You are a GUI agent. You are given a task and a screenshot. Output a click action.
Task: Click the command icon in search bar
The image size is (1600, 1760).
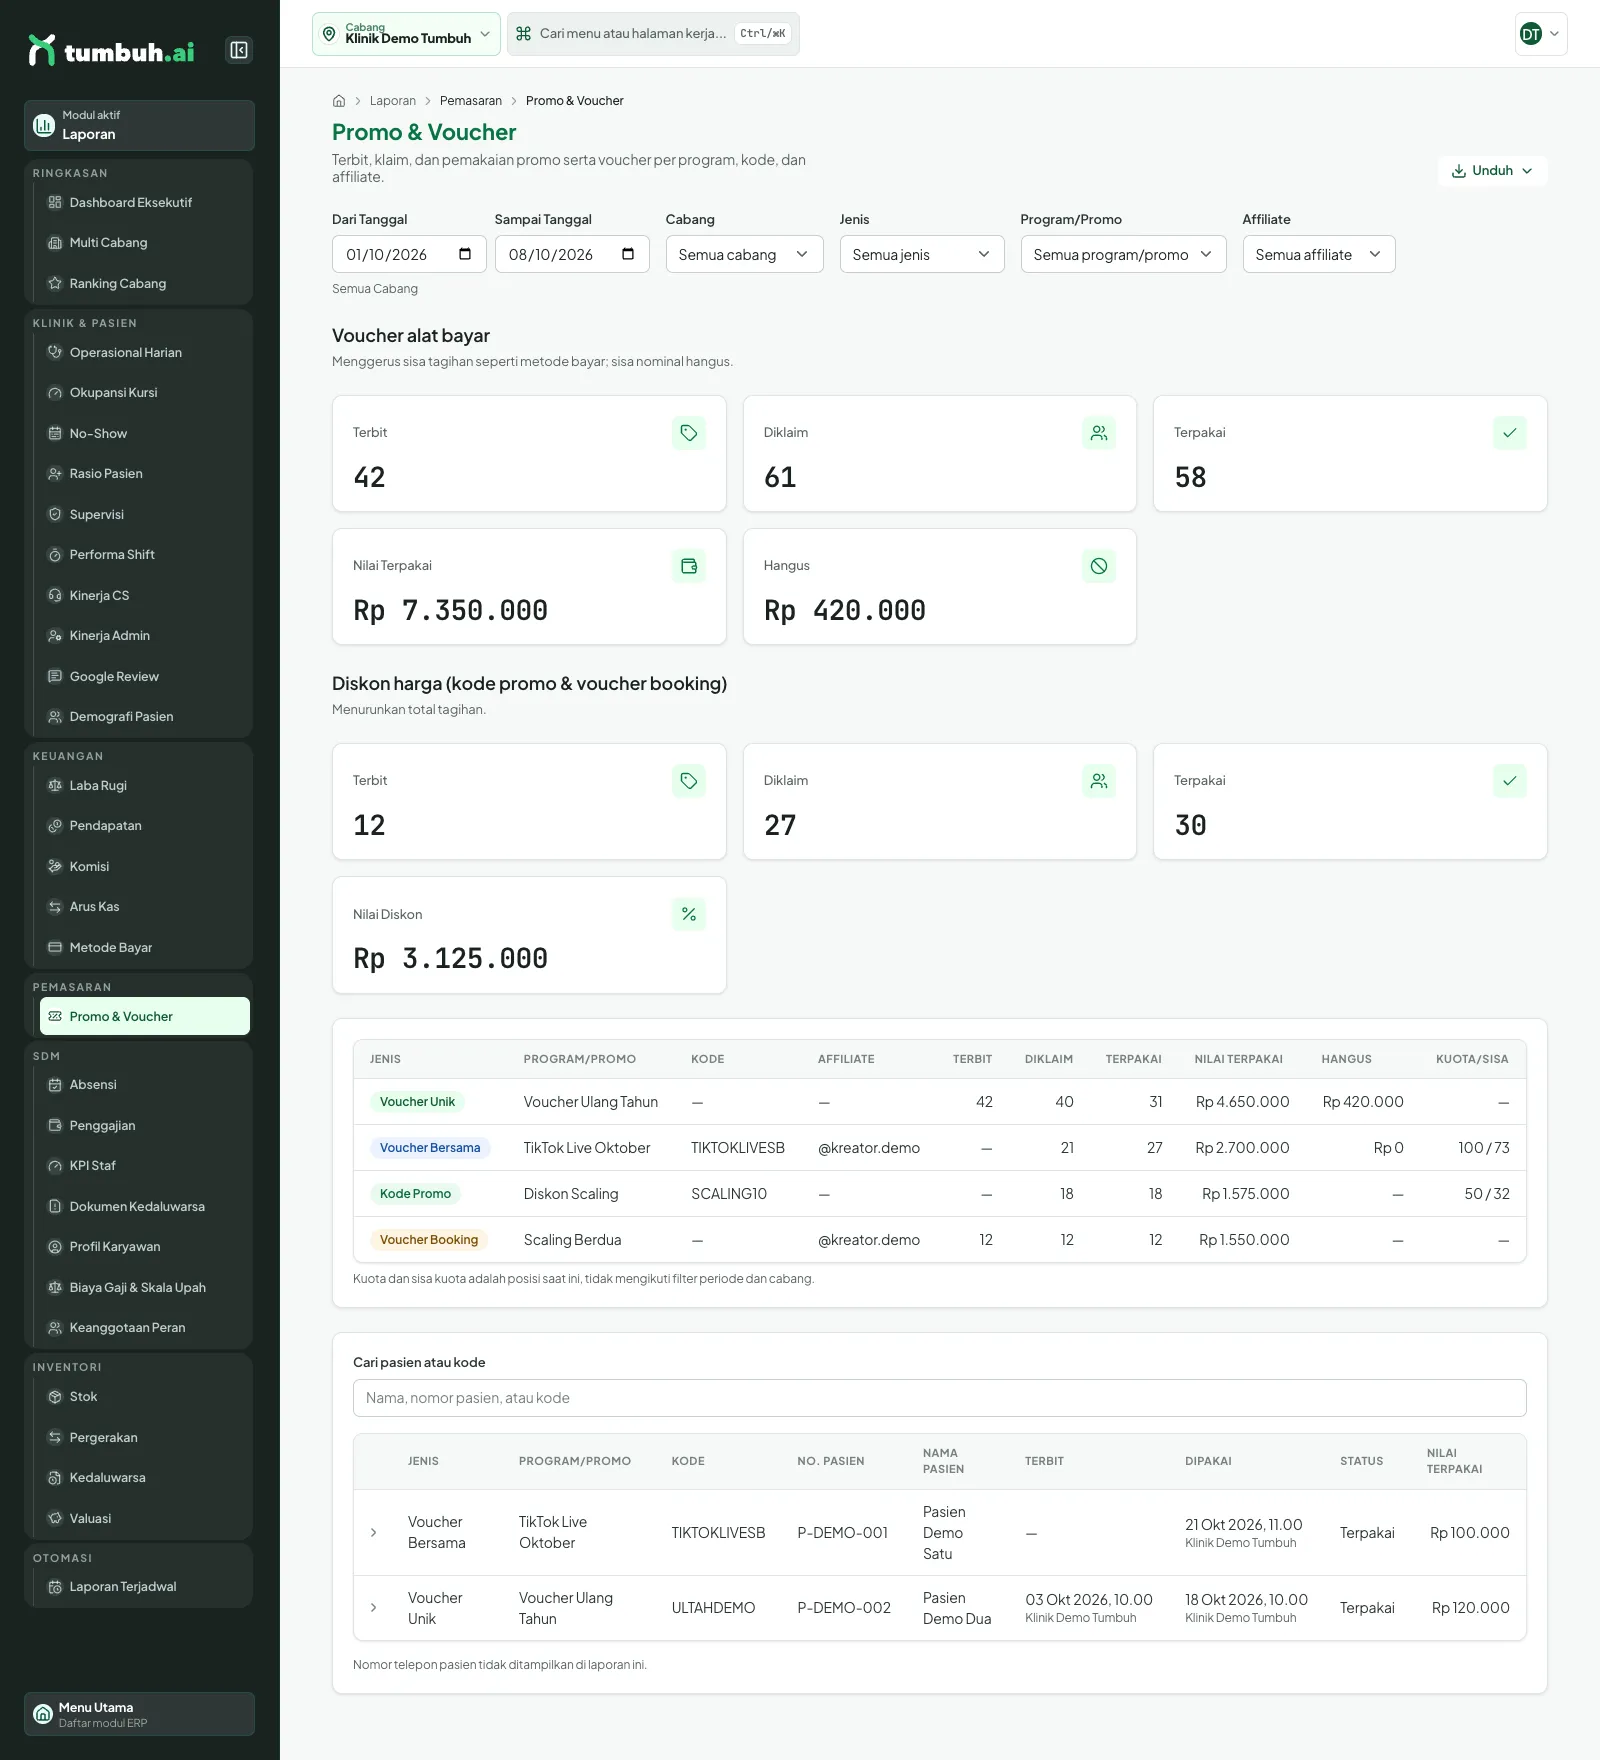pos(523,34)
